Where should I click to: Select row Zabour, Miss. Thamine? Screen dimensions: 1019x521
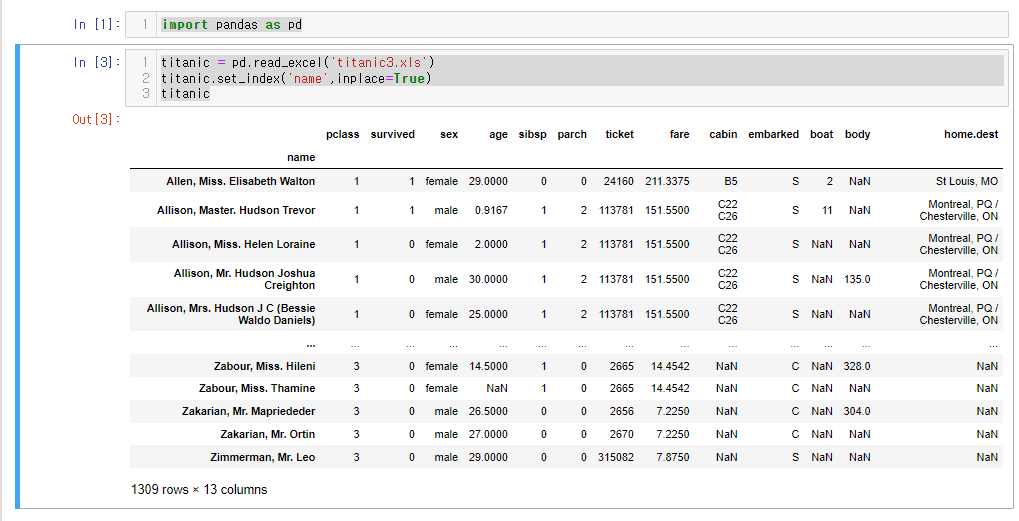click(x=566, y=388)
